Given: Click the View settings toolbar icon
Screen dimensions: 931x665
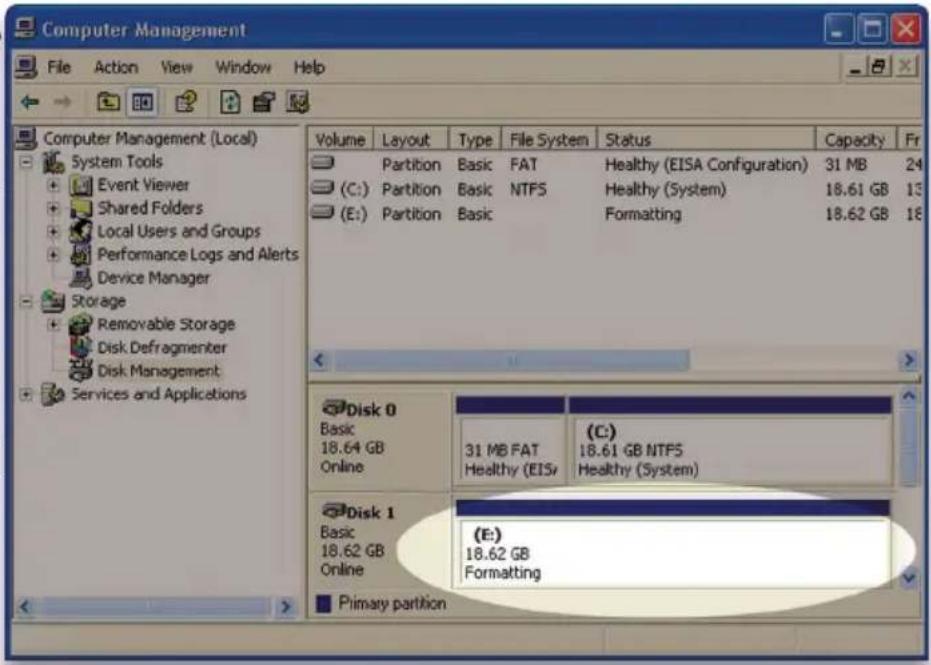Looking at the screenshot, I should point(298,102).
